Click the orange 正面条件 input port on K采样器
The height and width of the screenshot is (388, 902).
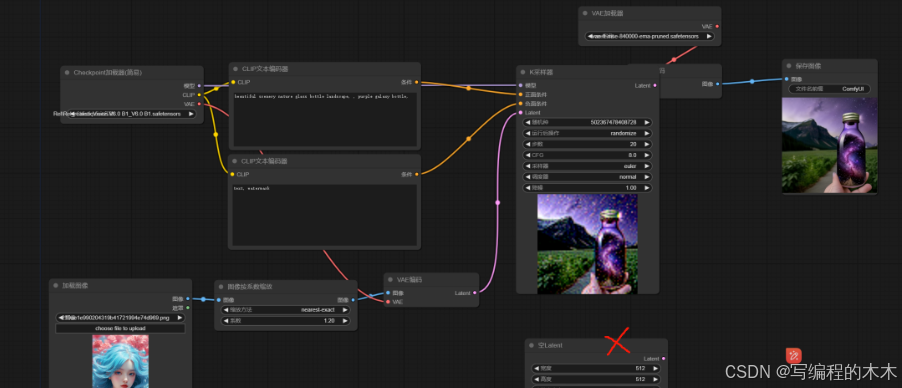[520, 94]
